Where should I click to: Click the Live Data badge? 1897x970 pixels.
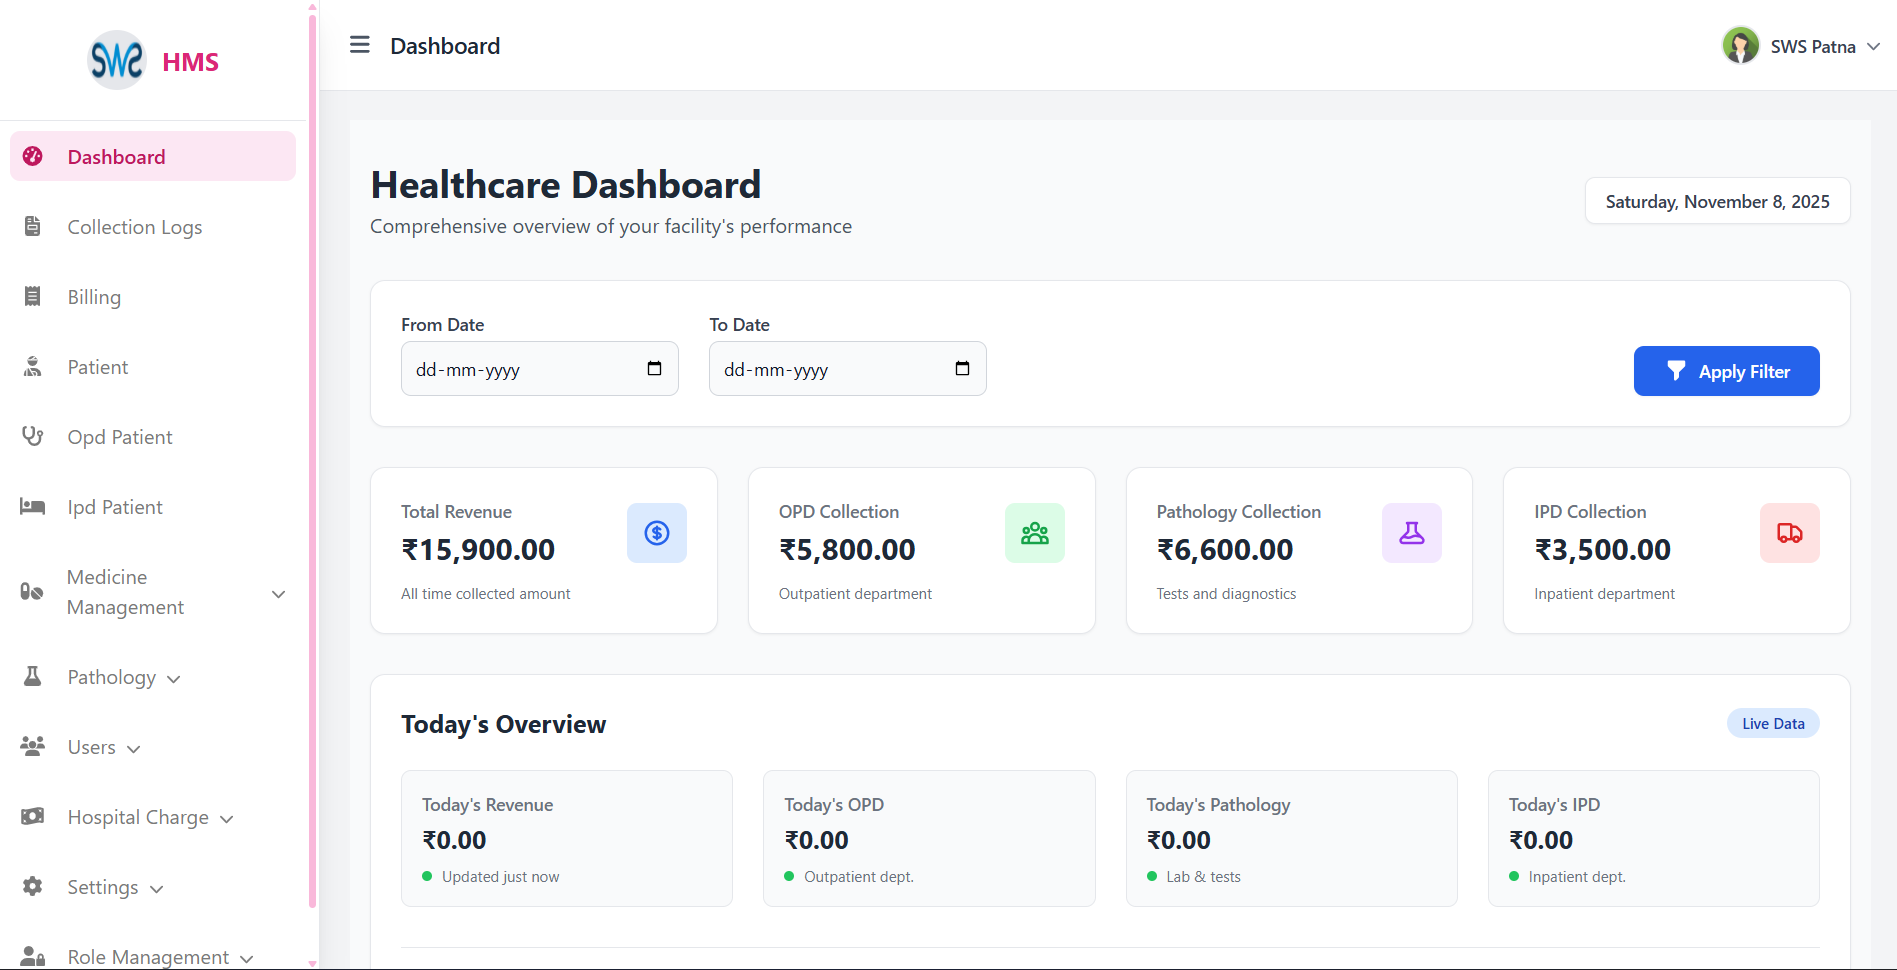tap(1772, 724)
